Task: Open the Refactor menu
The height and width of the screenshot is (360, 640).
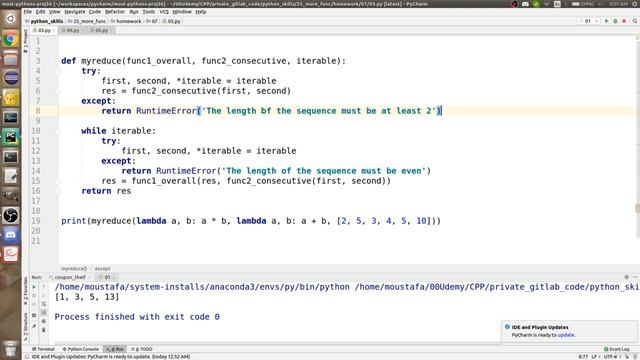Action: click(x=115, y=12)
